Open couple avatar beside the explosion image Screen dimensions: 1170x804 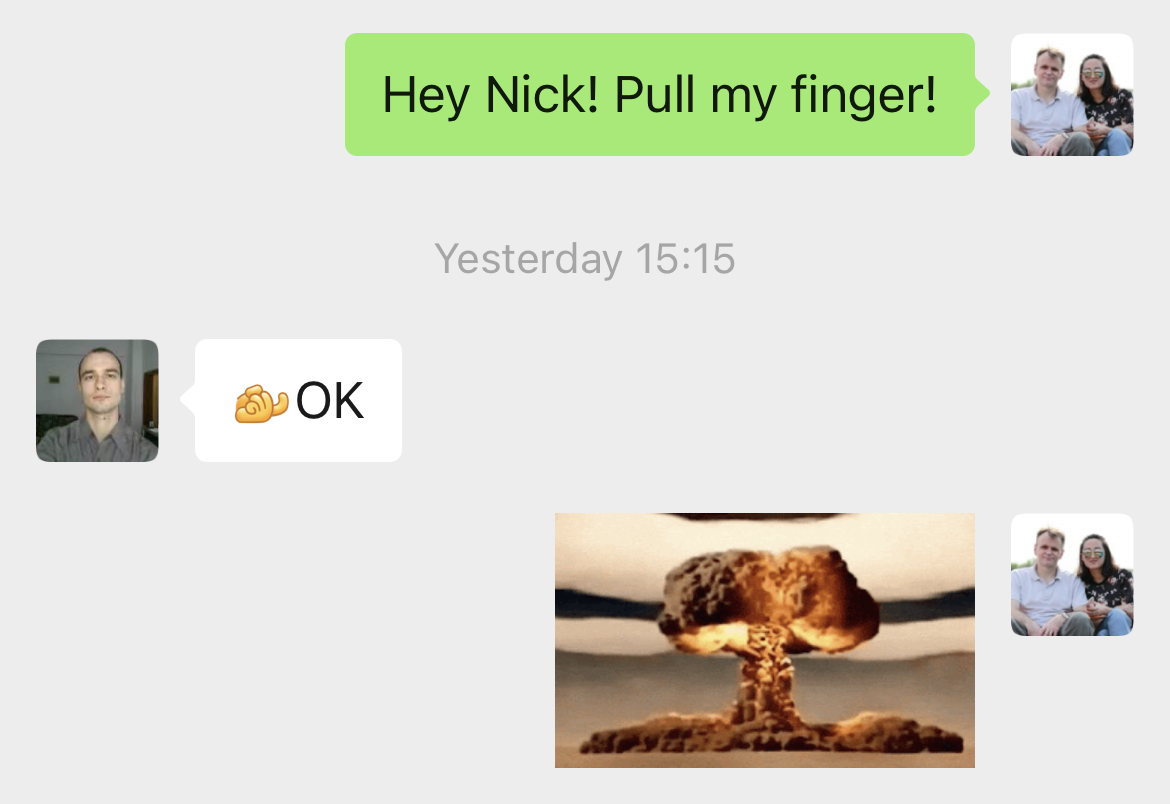coord(1072,575)
